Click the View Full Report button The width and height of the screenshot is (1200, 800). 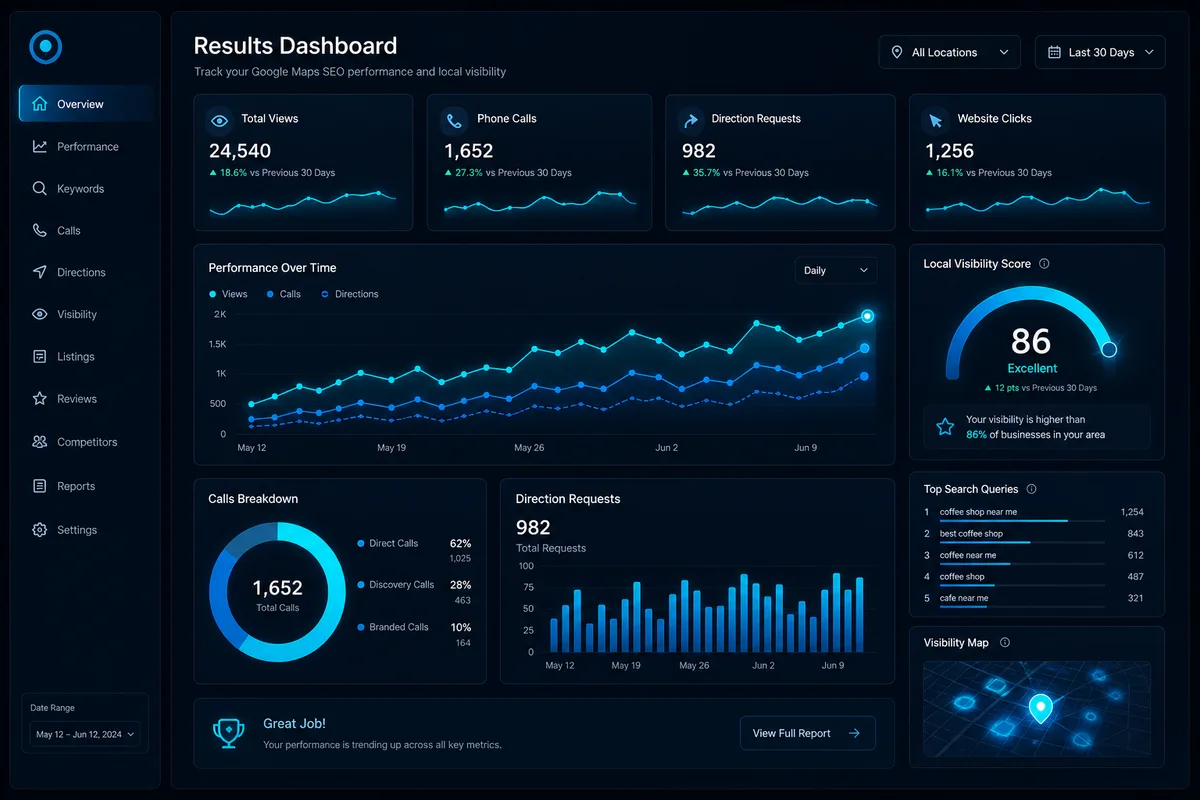[x=807, y=733]
